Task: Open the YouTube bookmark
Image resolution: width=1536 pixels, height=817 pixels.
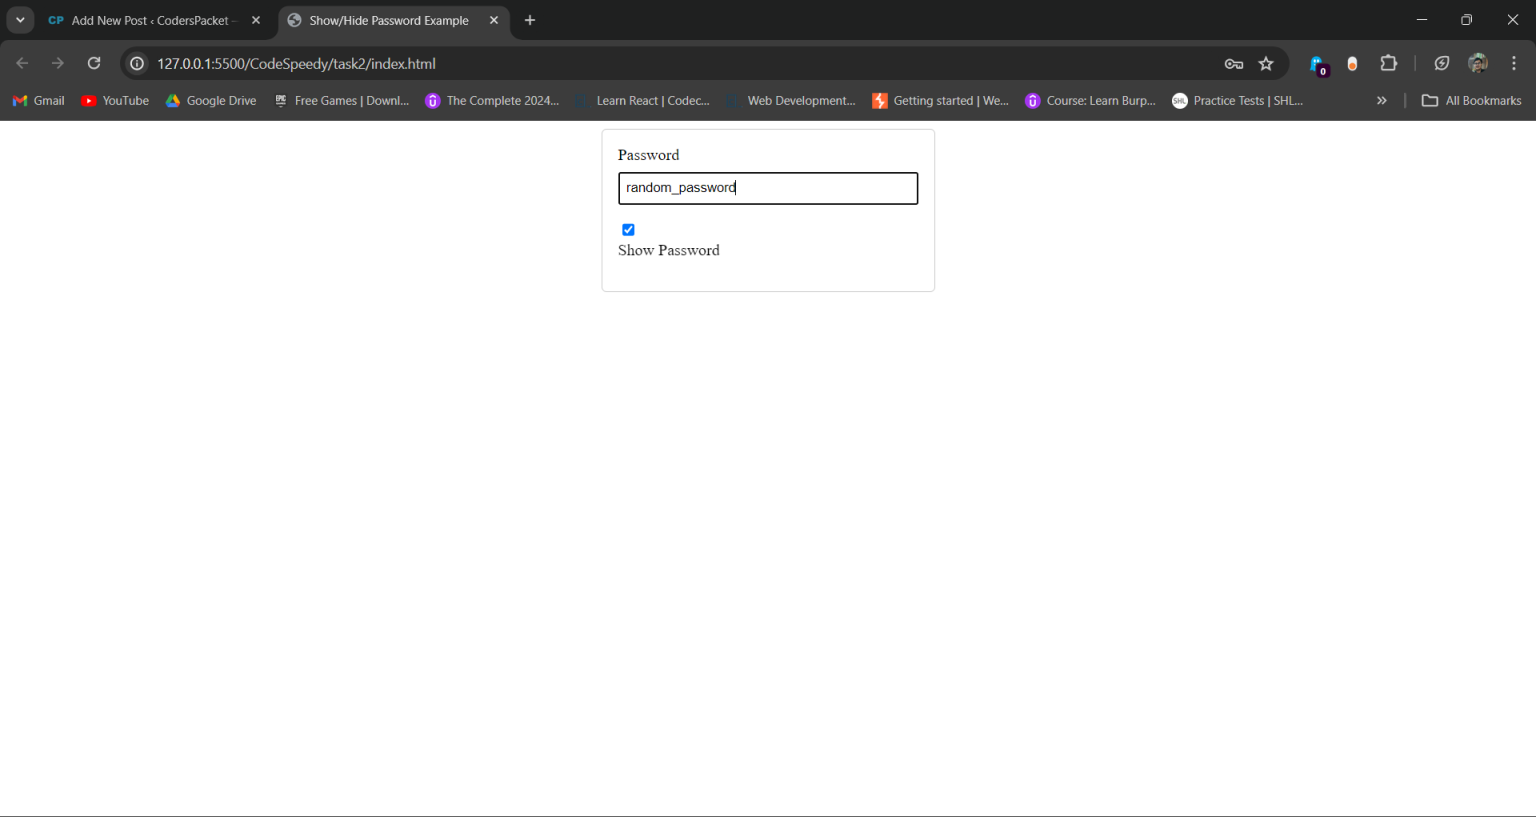Action: tap(114, 100)
